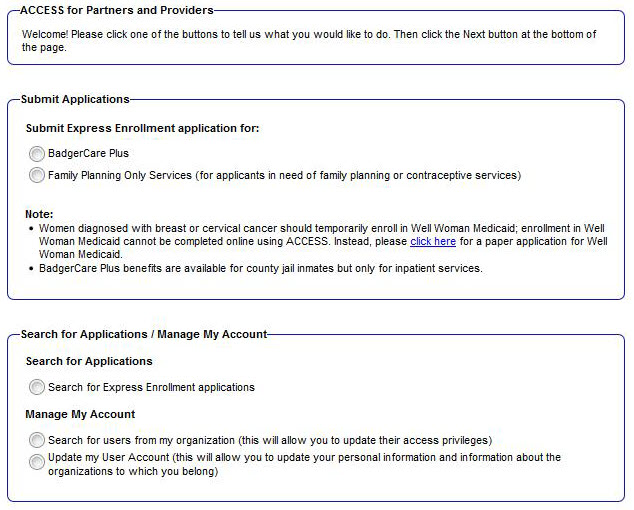Viewport: 634px width, 510px height.
Task: Select the Family Planning Only Services radio button
Action: coord(37,176)
